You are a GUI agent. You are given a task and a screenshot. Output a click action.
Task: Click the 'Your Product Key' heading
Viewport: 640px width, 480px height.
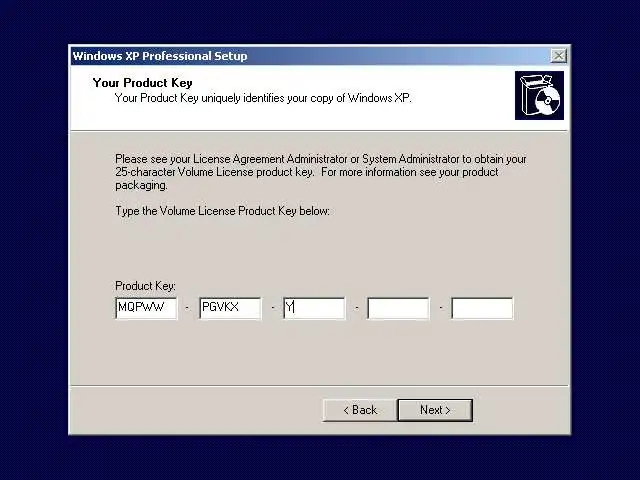tap(142, 83)
